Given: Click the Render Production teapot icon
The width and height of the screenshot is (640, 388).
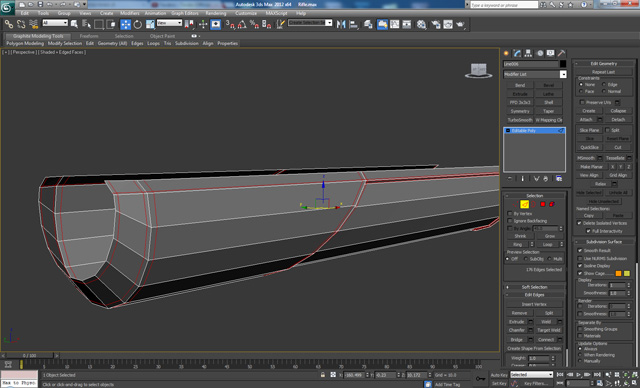Looking at the screenshot, I should (x=461, y=24).
